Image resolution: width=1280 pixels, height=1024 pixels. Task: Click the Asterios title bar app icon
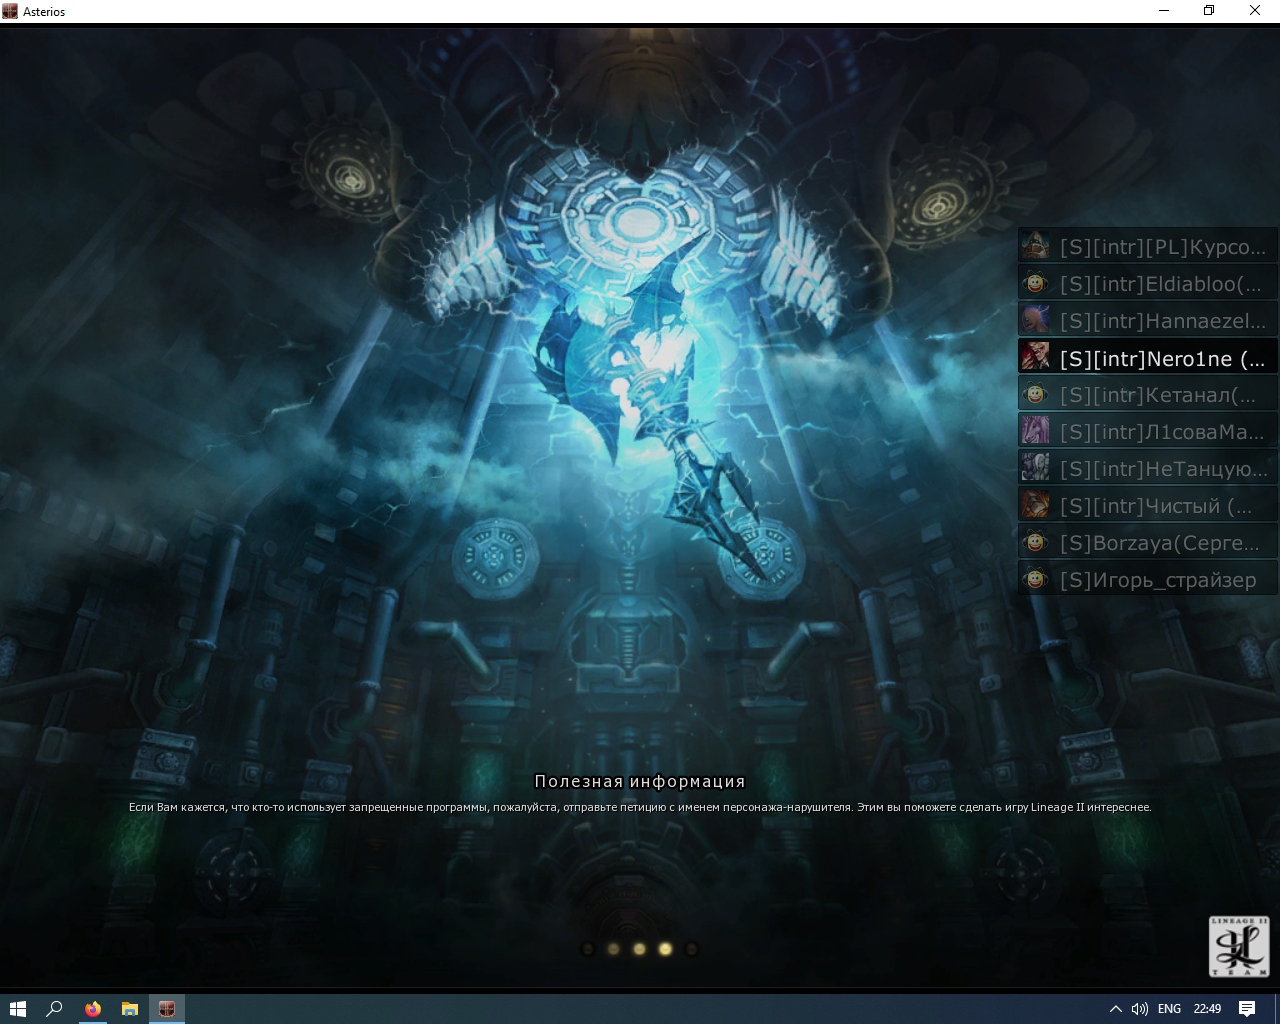pos(10,11)
